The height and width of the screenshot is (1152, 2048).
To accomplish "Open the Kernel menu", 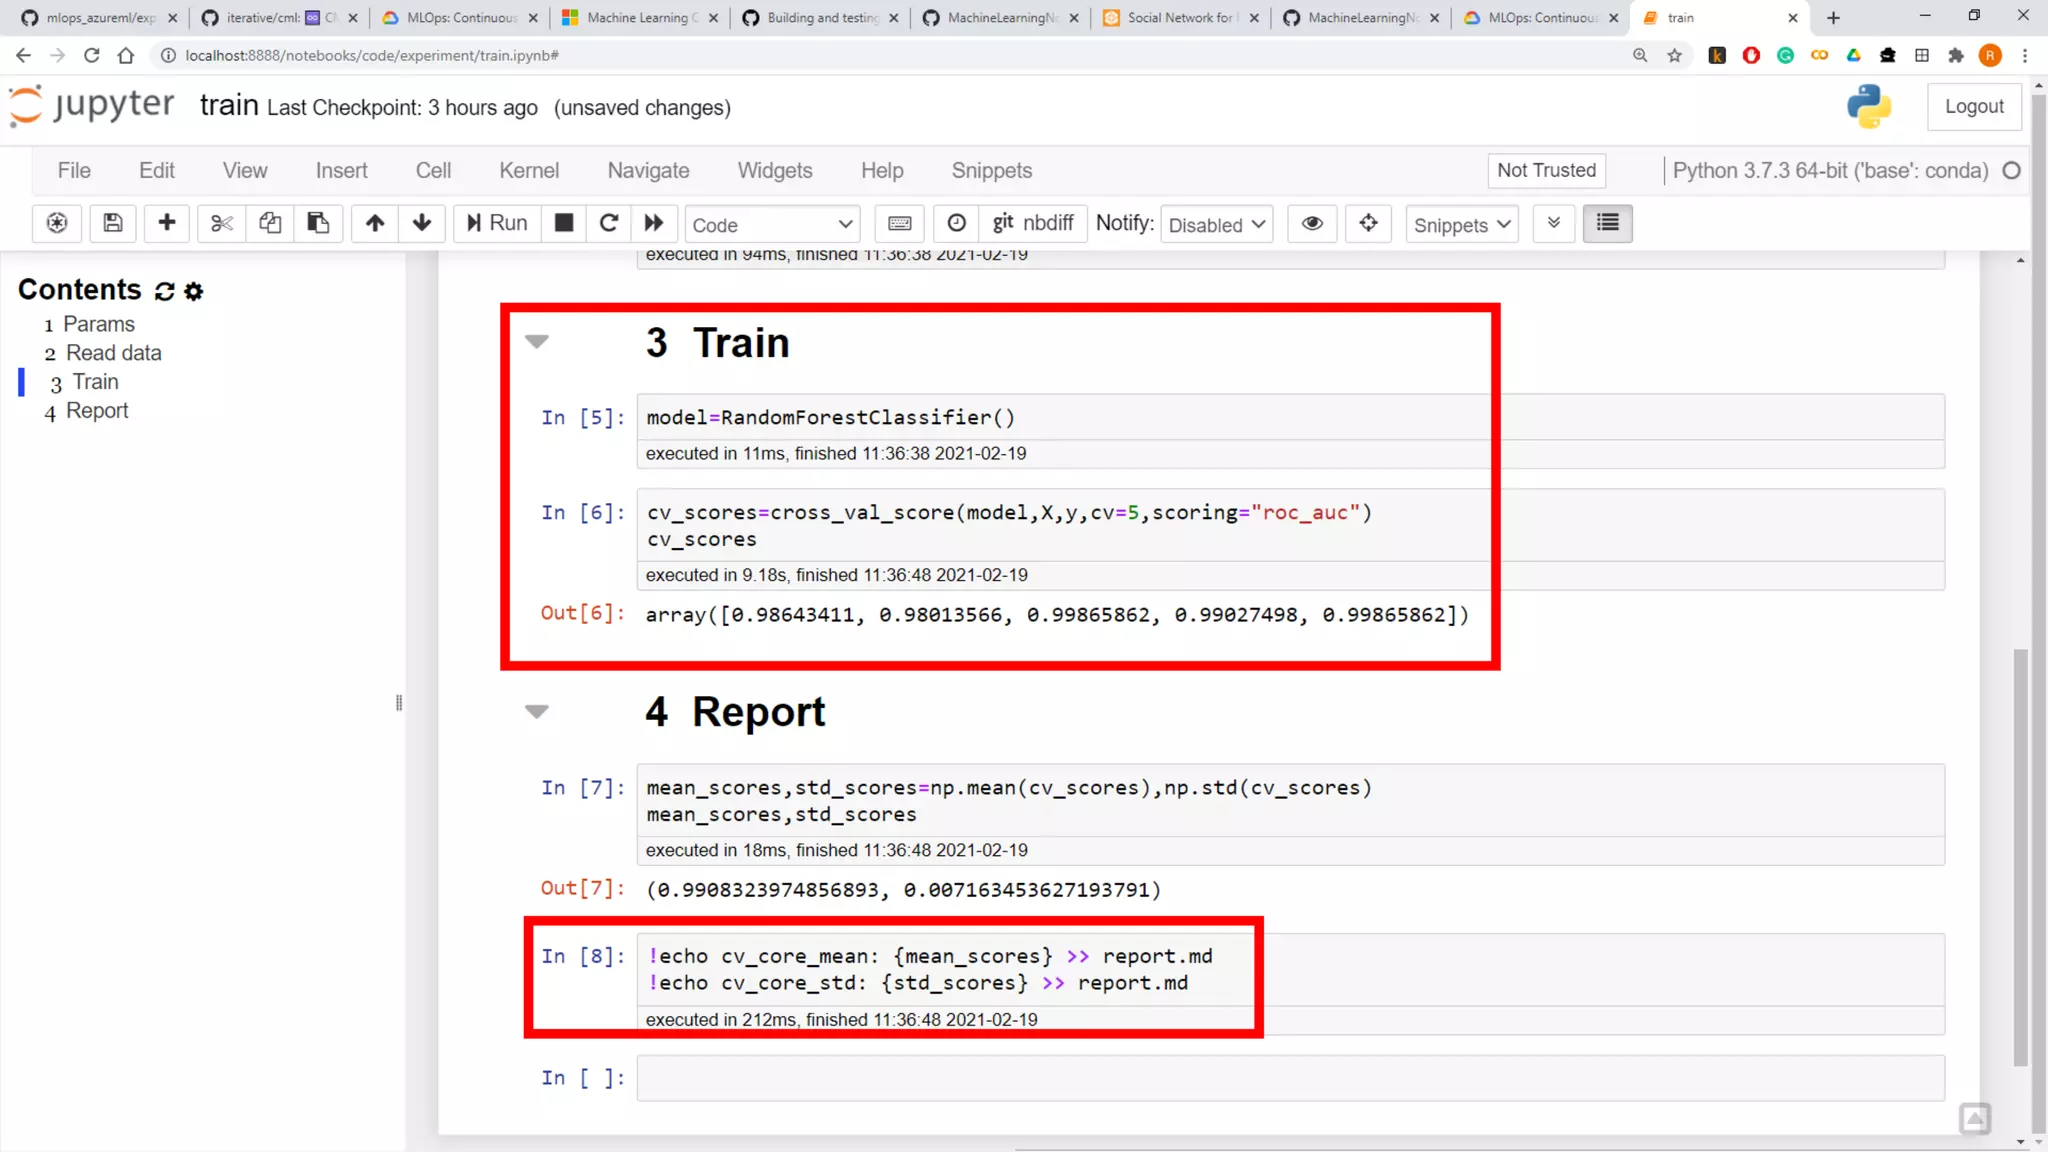I will click(x=528, y=170).
